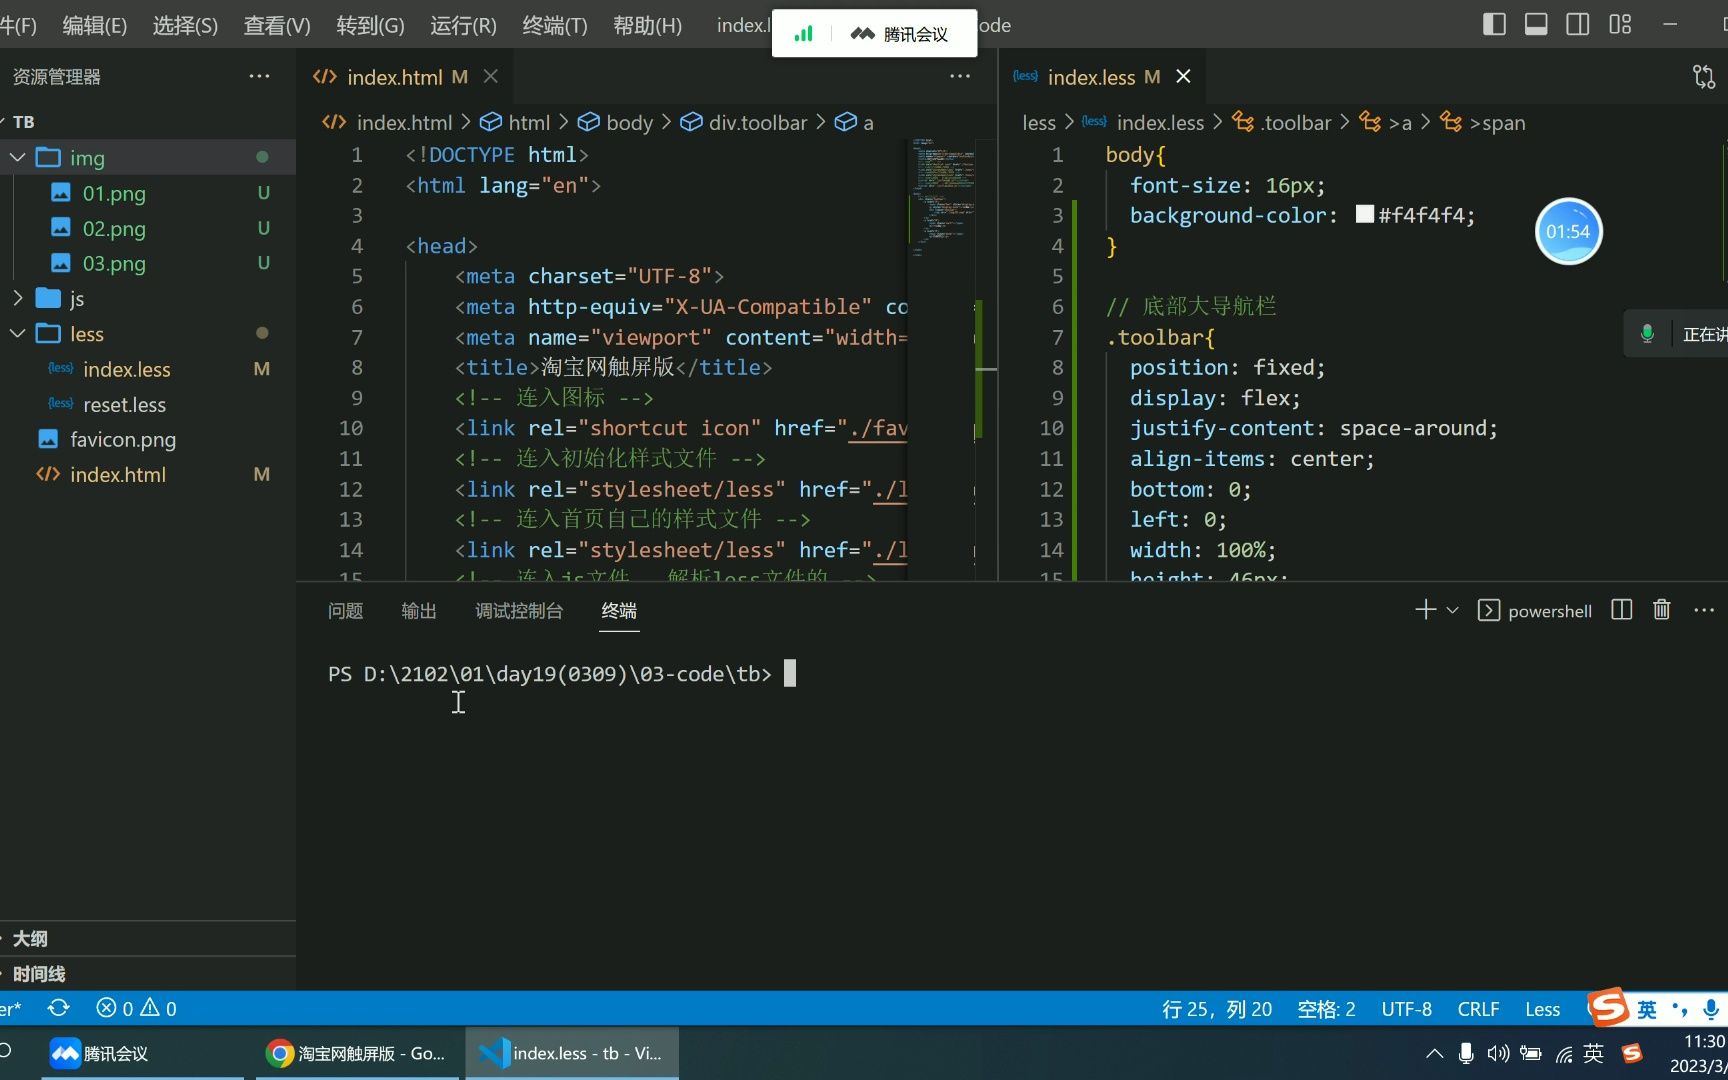1728x1080 pixels.
Task: Change indentation via 空格: 2
Action: tap(1326, 1008)
